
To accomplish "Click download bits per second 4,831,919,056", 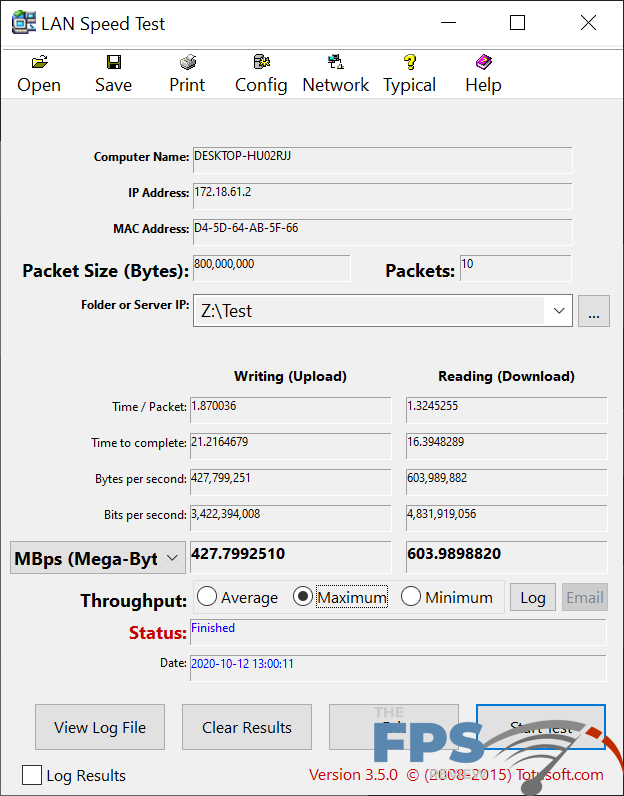I will click(506, 518).
